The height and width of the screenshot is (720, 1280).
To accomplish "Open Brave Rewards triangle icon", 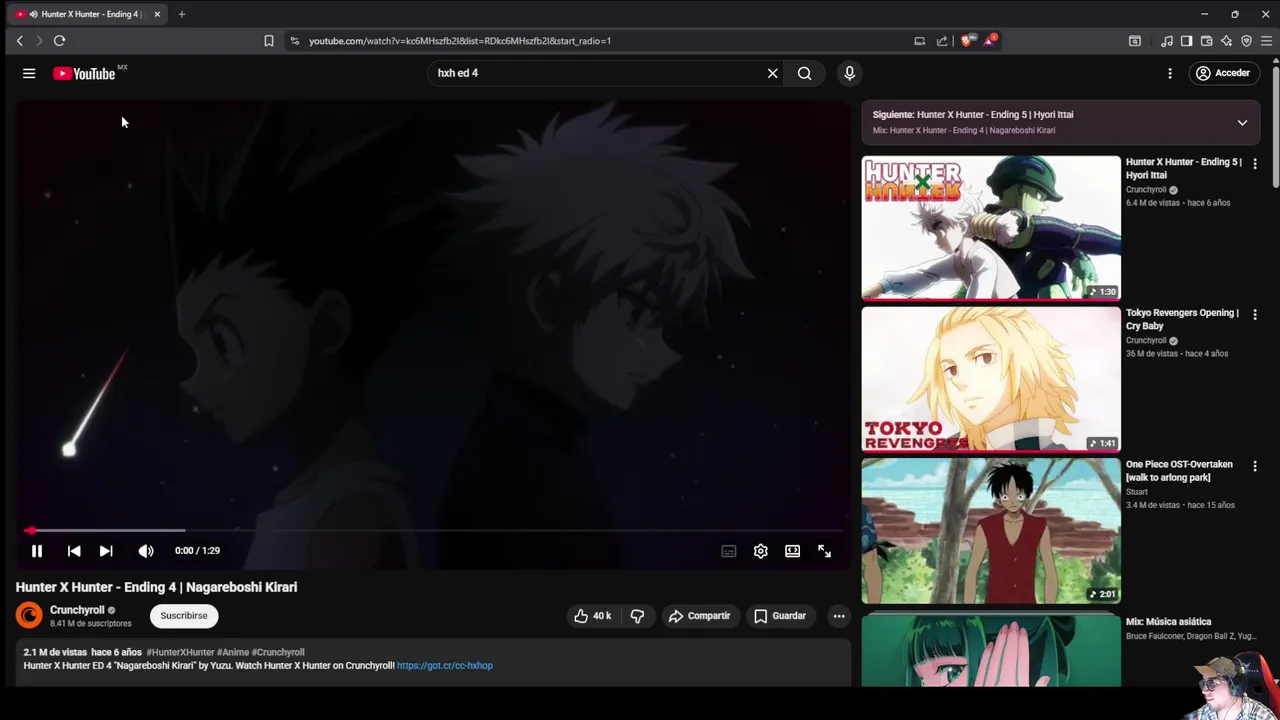I will click(x=989, y=40).
